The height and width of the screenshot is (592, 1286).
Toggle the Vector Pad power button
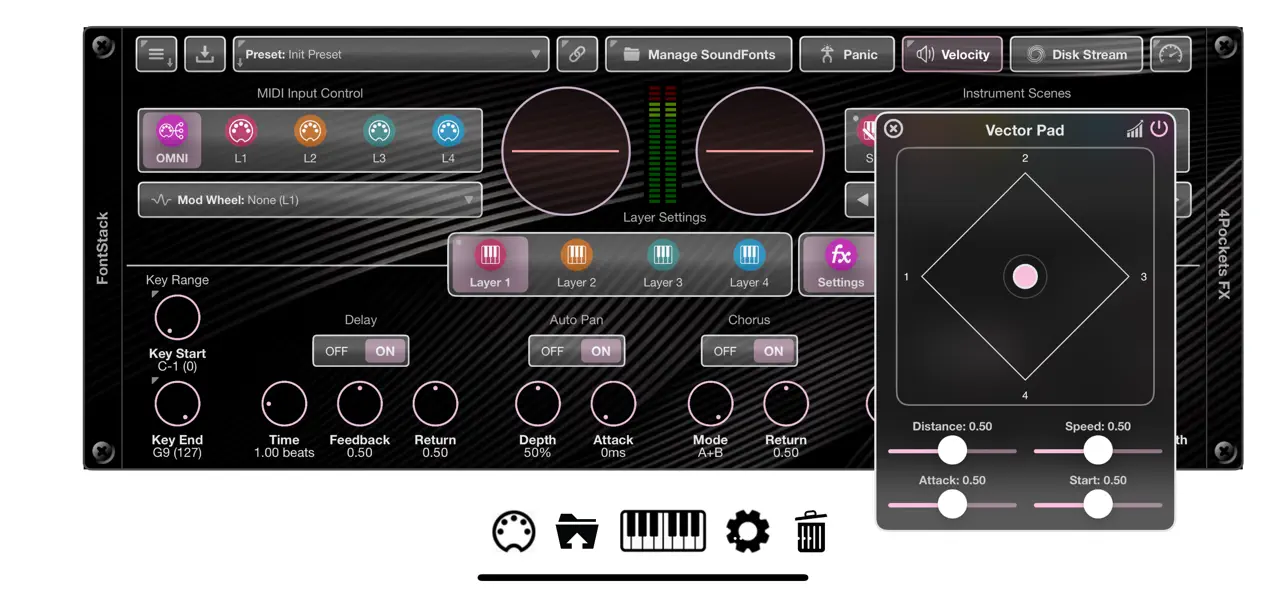[x=1159, y=129]
